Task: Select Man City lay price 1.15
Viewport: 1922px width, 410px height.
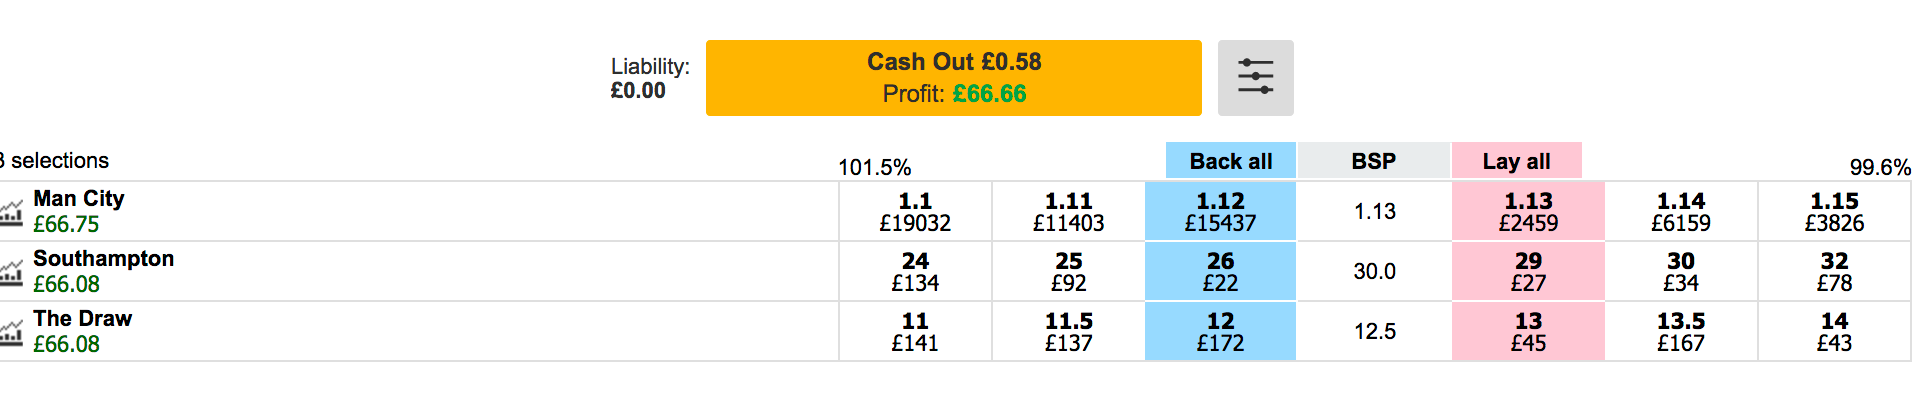Action: coord(1834,211)
